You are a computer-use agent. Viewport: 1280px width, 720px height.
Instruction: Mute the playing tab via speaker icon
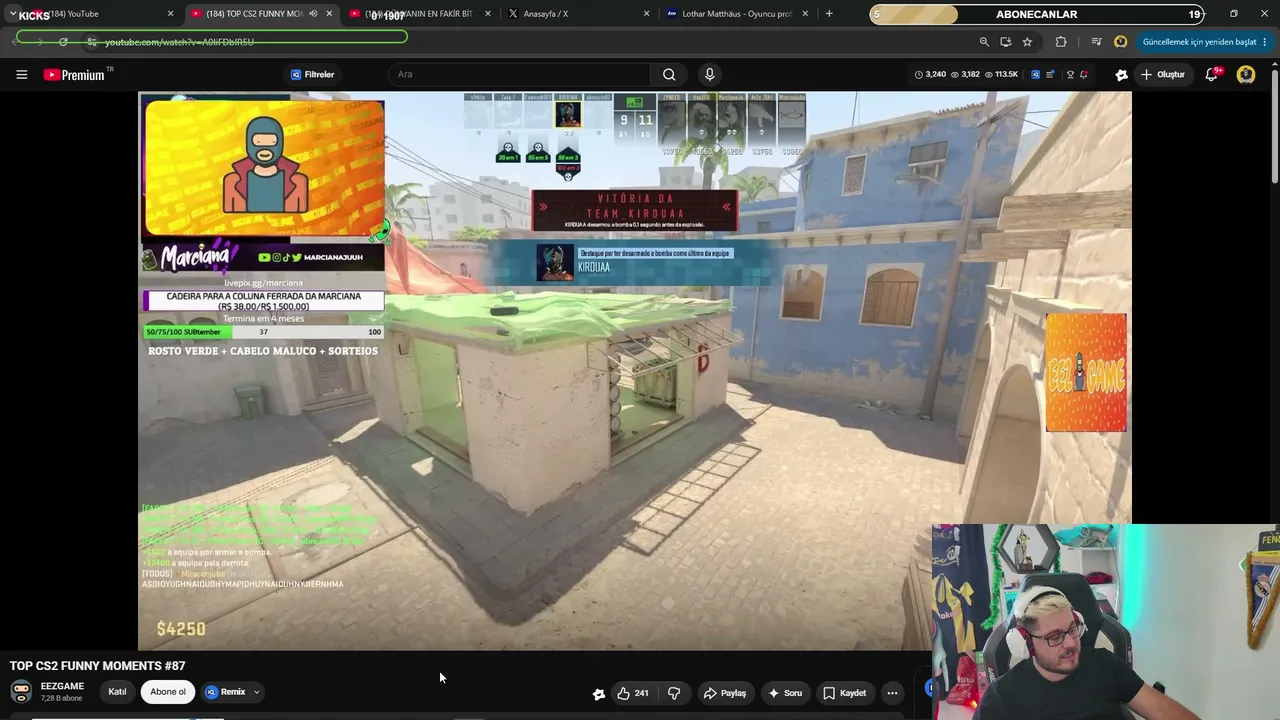(313, 14)
